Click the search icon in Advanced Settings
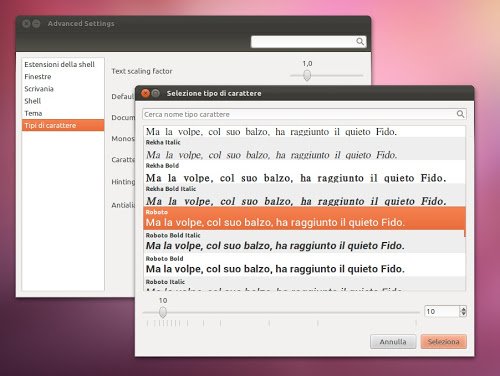The image size is (500, 376). [360, 42]
